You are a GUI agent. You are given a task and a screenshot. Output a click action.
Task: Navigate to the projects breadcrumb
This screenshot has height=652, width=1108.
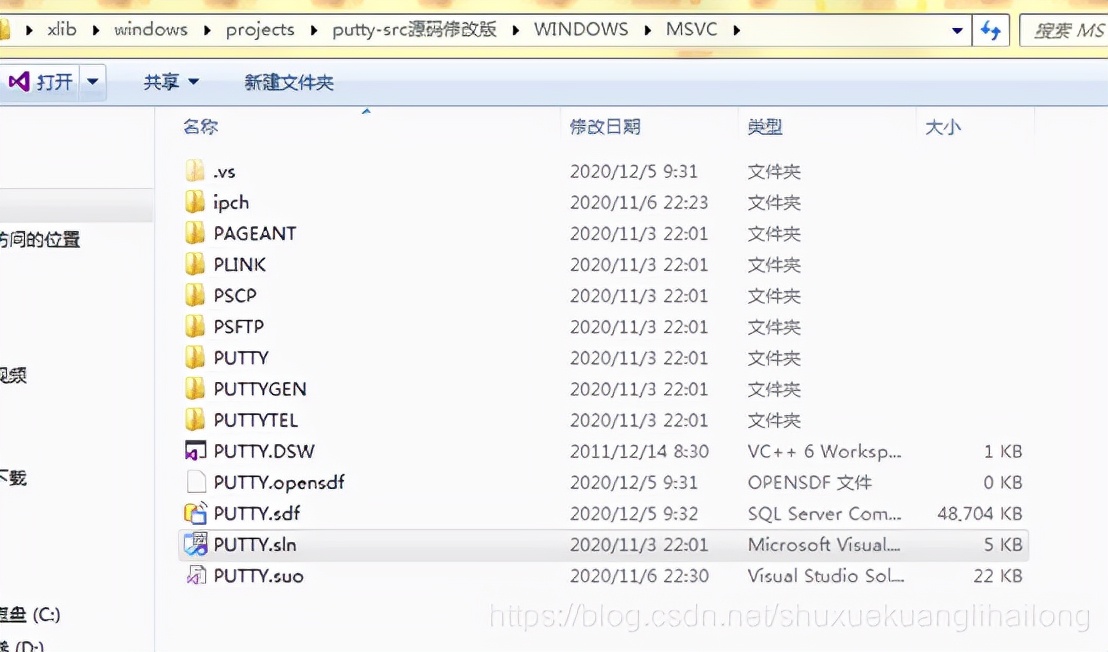[259, 30]
